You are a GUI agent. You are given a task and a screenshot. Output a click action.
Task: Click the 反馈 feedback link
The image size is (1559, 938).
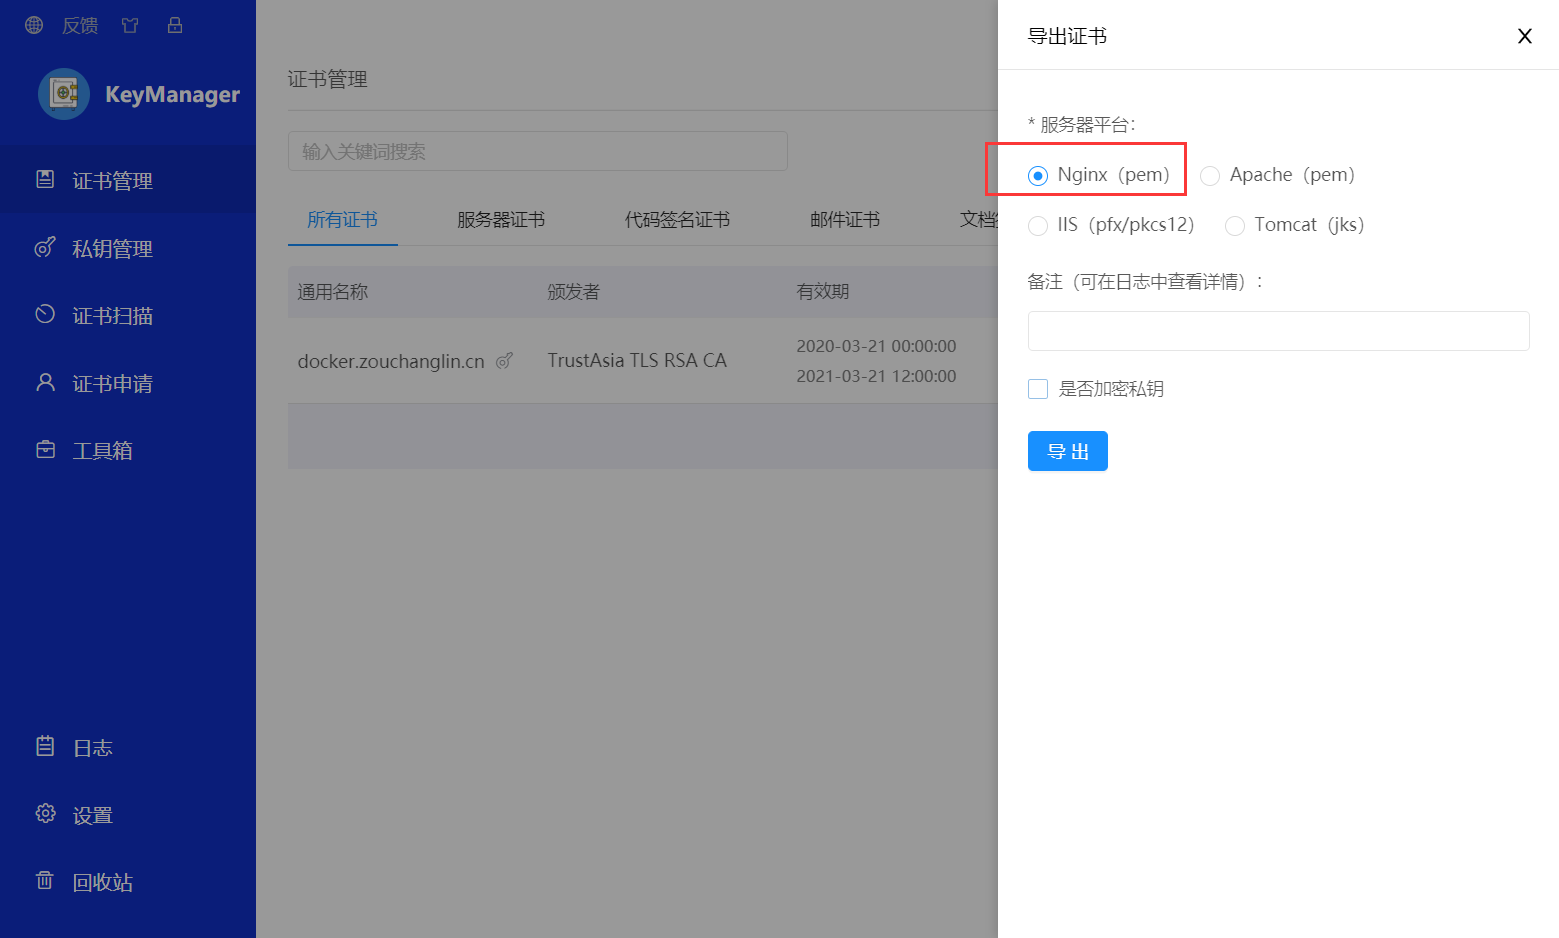[80, 25]
